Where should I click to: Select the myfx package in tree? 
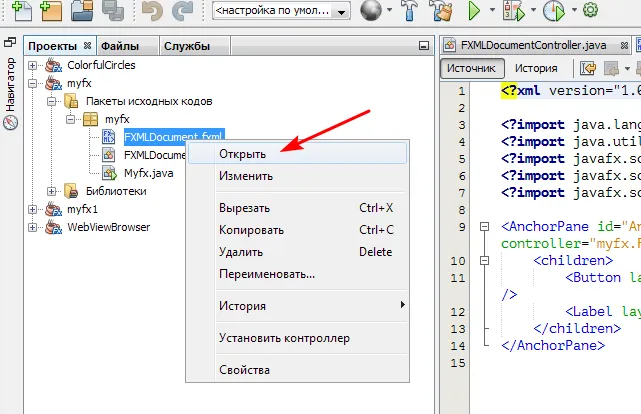click(x=117, y=119)
